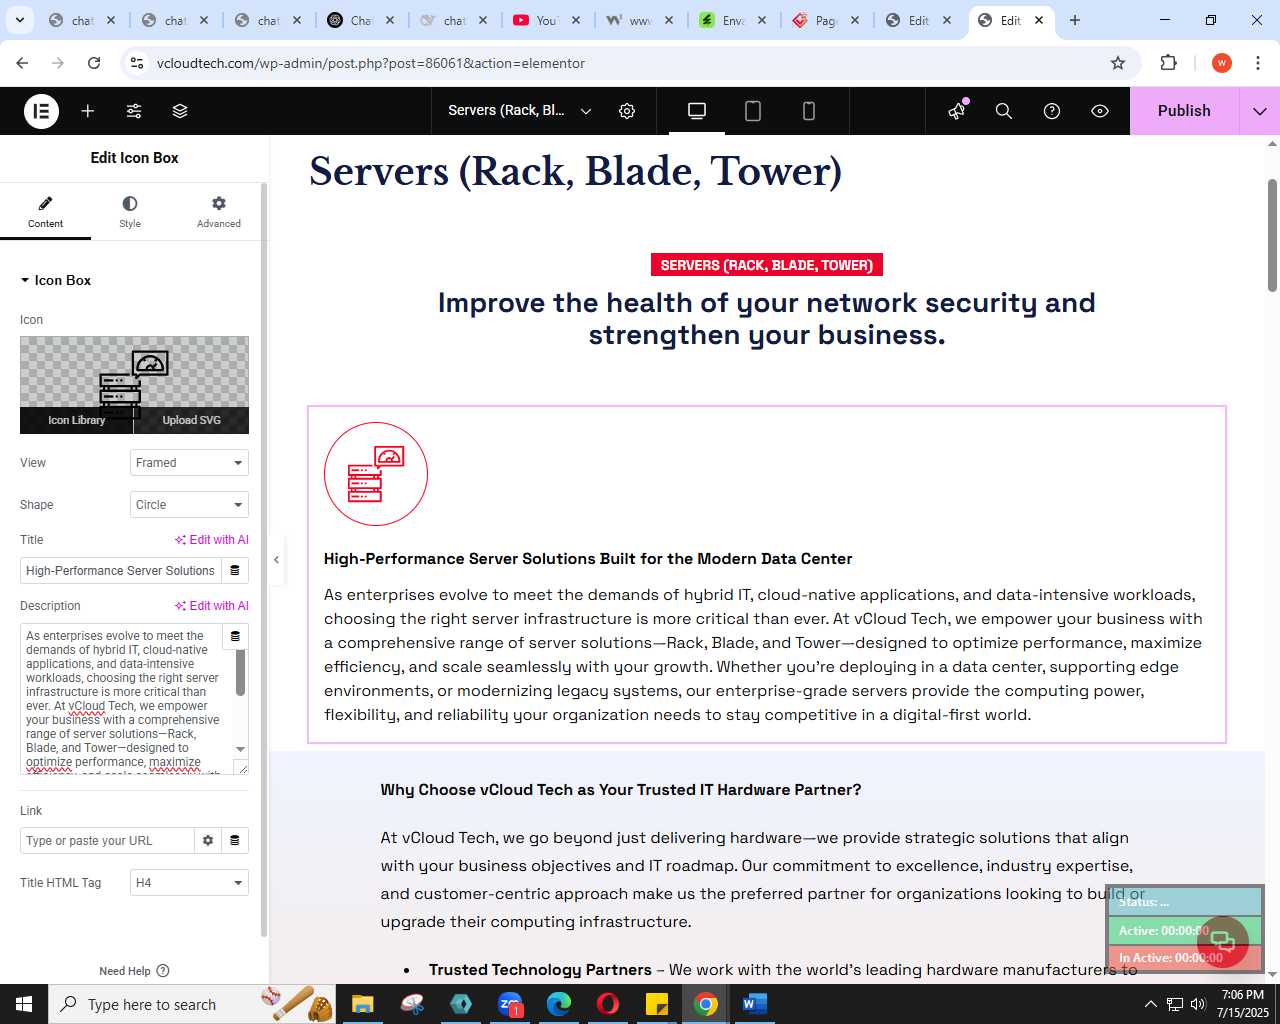This screenshot has width=1280, height=1024.
Task: Switch to the Envato browser tab
Action: [x=733, y=20]
